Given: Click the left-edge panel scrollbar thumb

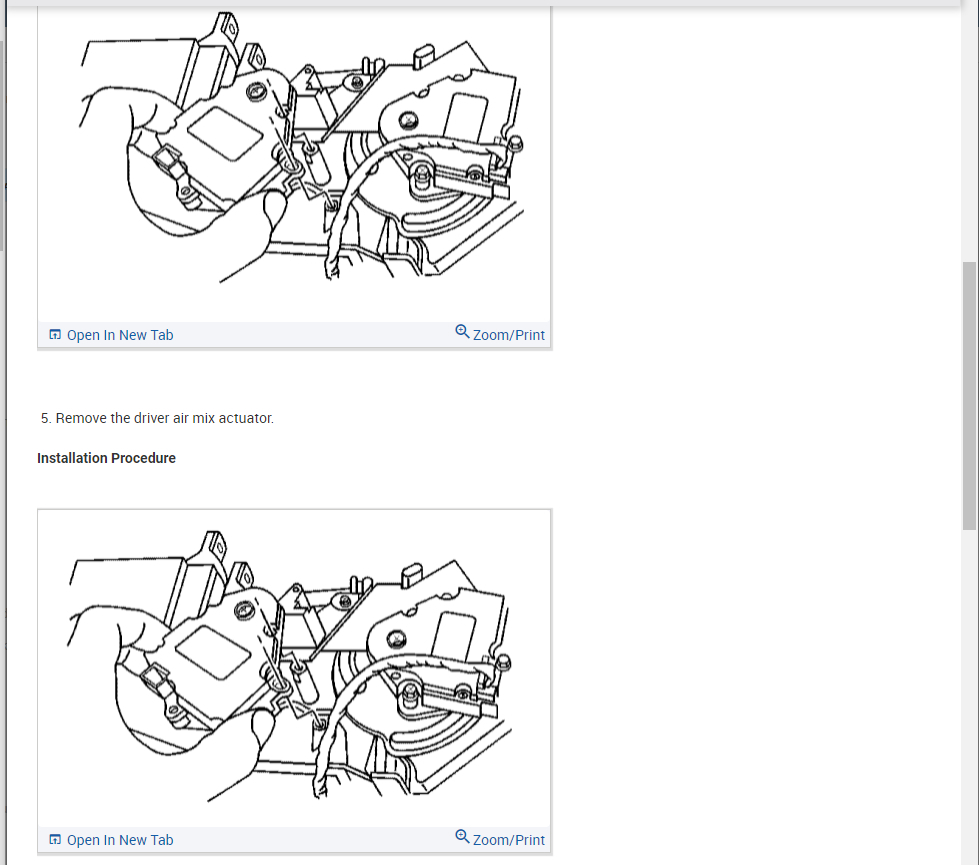Looking at the screenshot, I should point(2,146).
